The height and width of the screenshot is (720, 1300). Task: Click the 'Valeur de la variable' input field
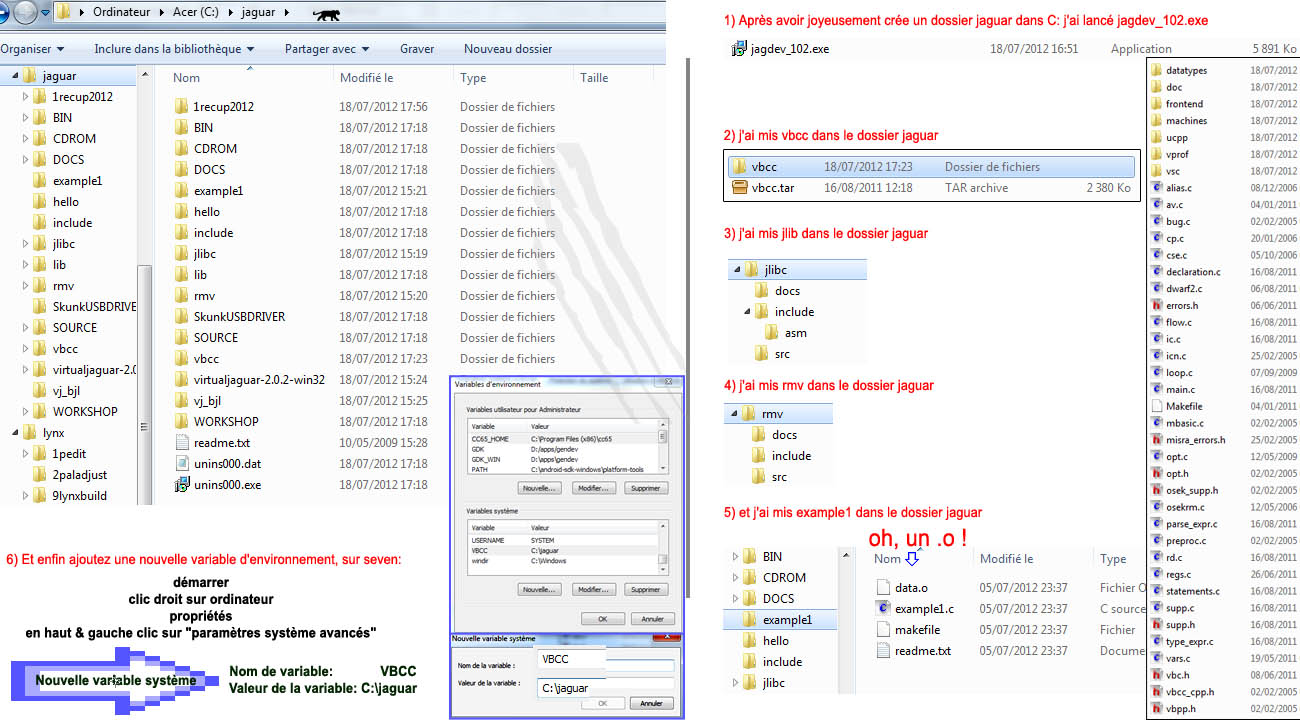pos(606,687)
